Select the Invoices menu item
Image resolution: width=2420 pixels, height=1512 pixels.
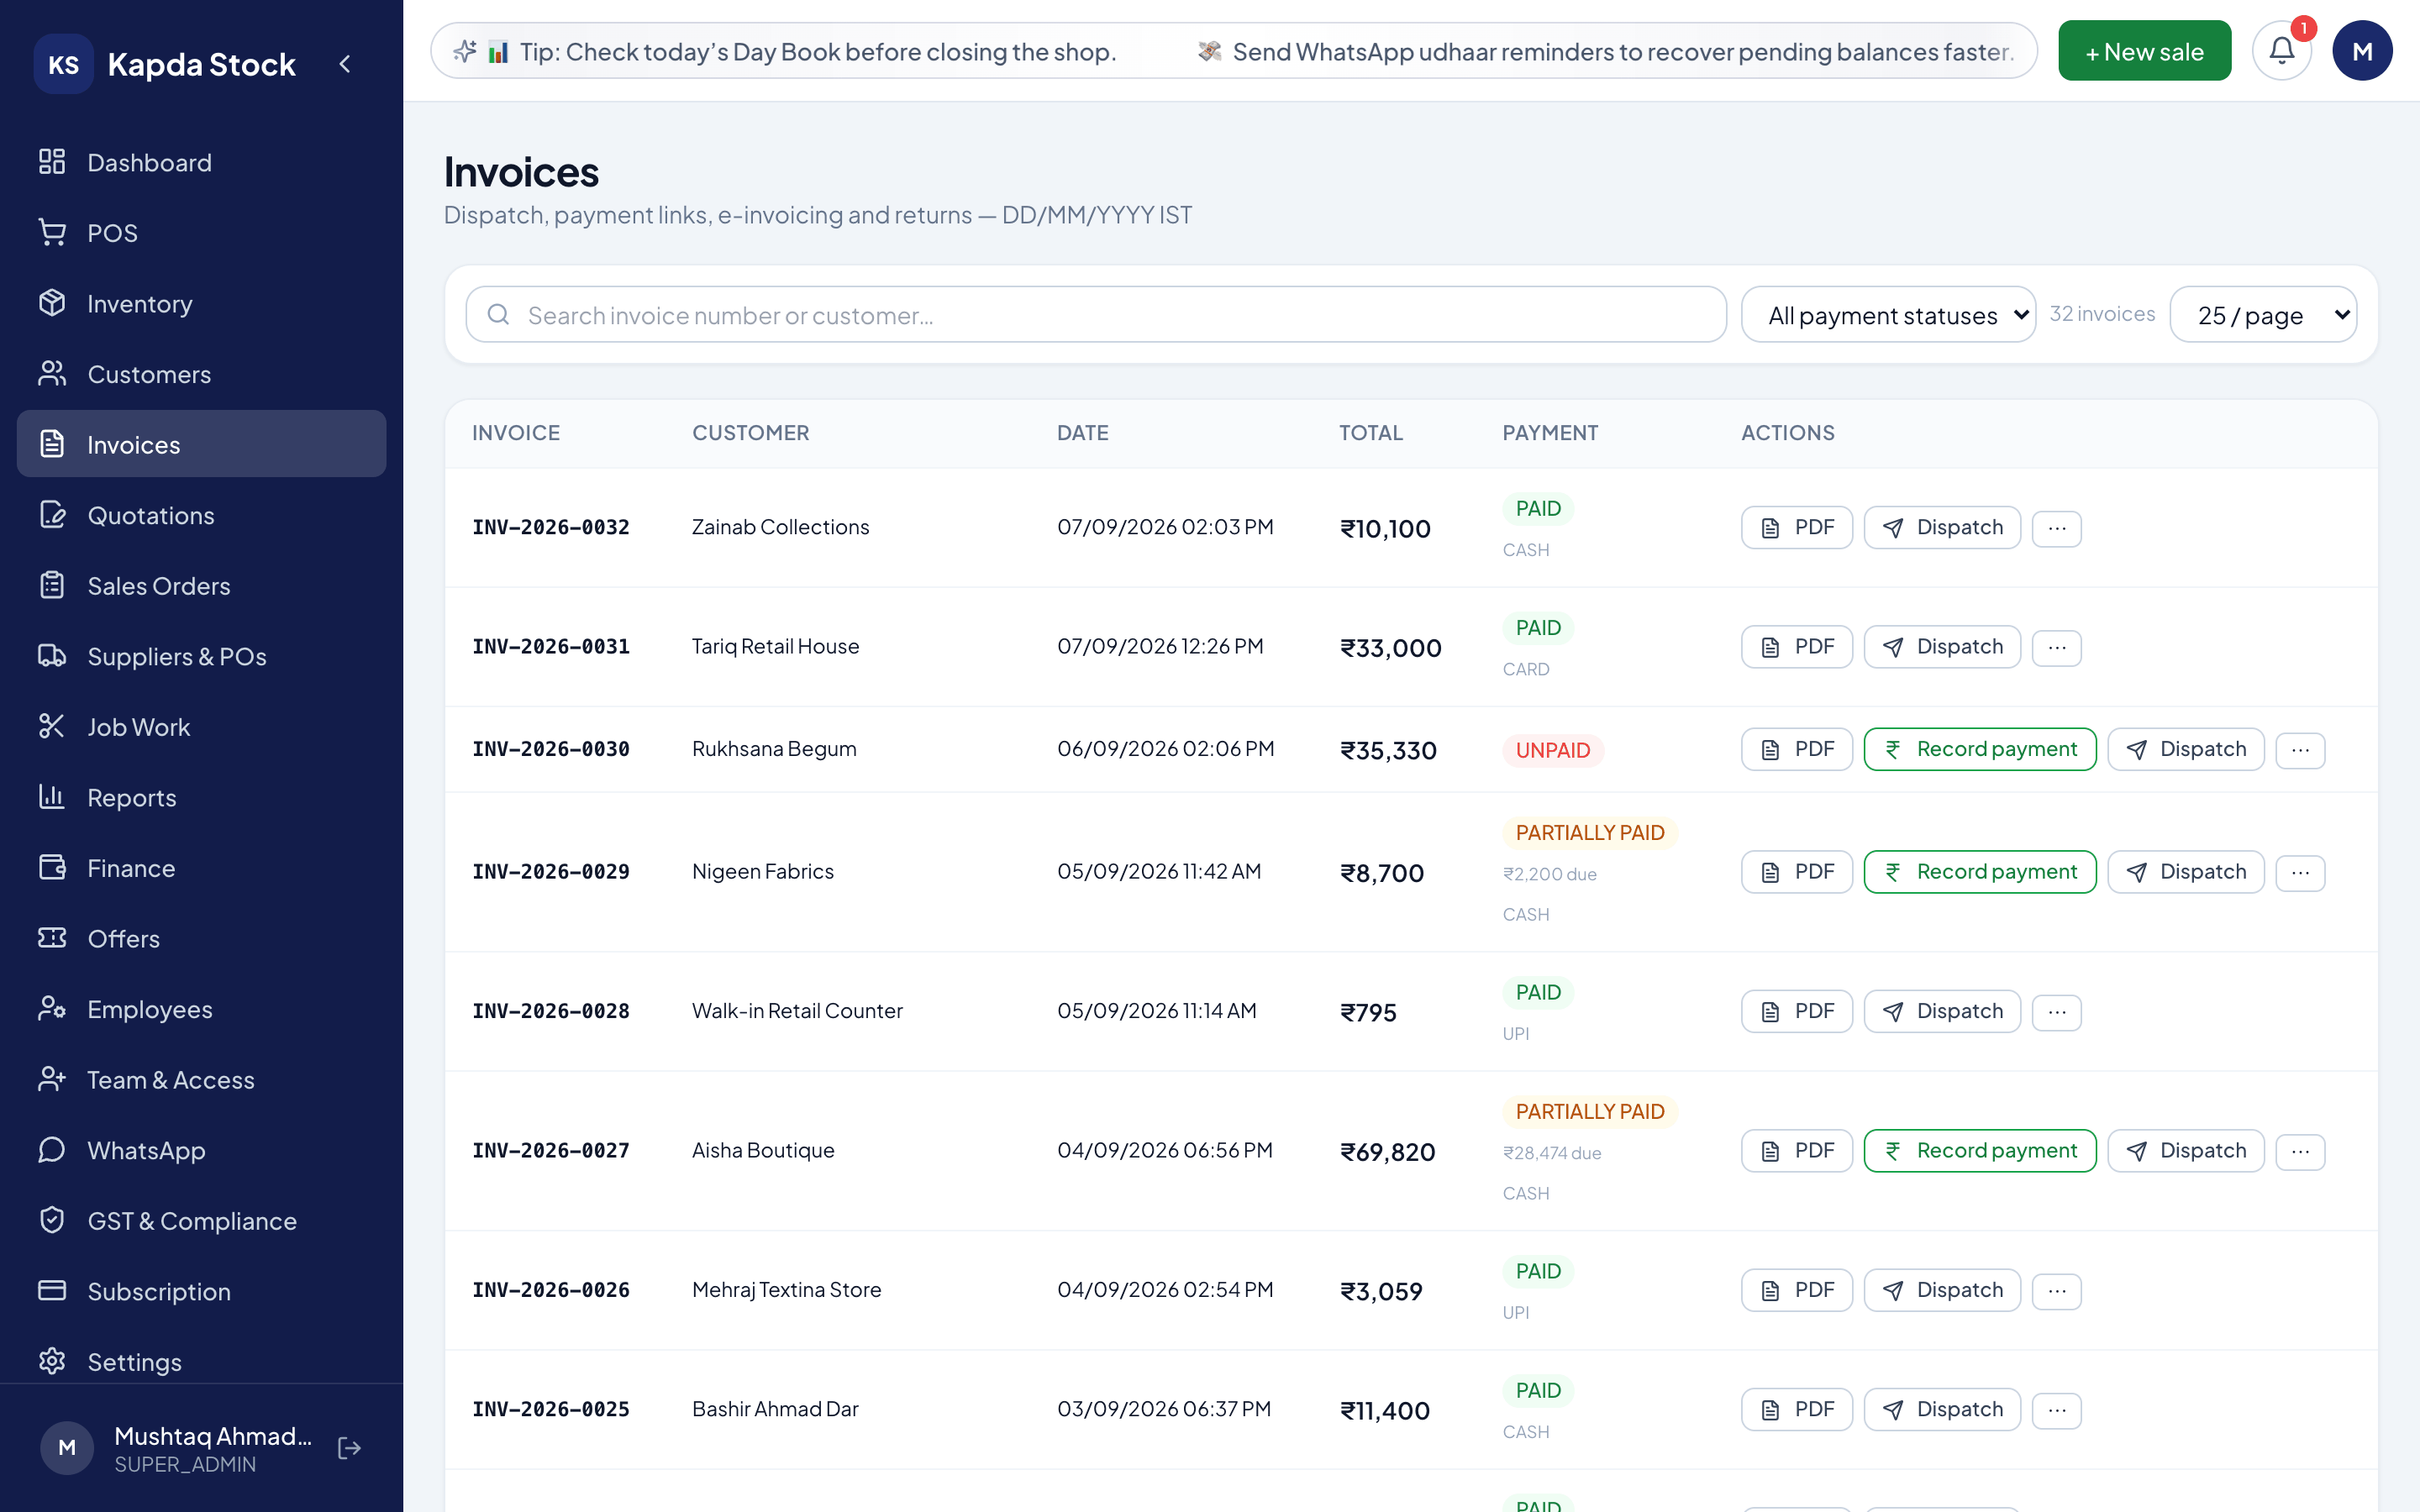point(201,444)
